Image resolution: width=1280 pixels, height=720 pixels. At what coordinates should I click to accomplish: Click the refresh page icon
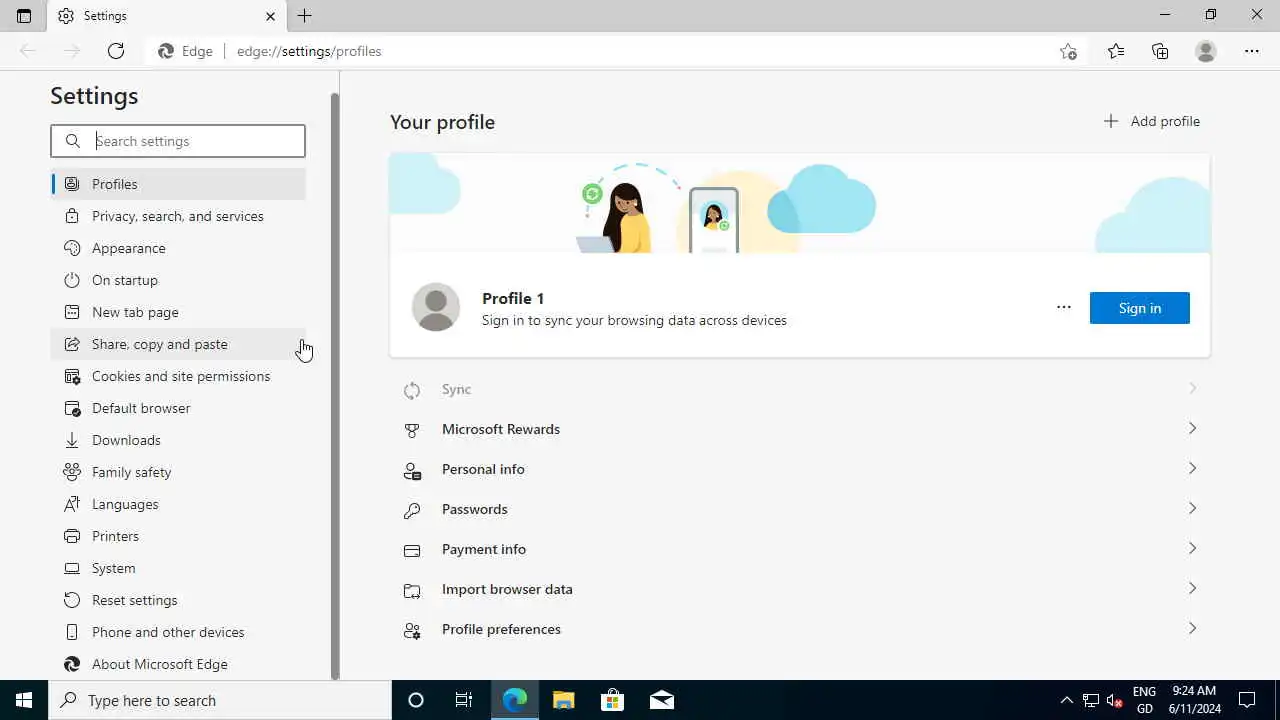(116, 51)
